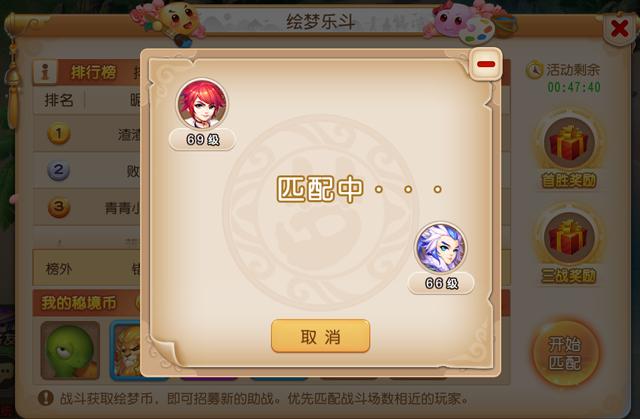Switch to the 排行榜 tab
This screenshot has width=640, height=419.
tap(94, 72)
